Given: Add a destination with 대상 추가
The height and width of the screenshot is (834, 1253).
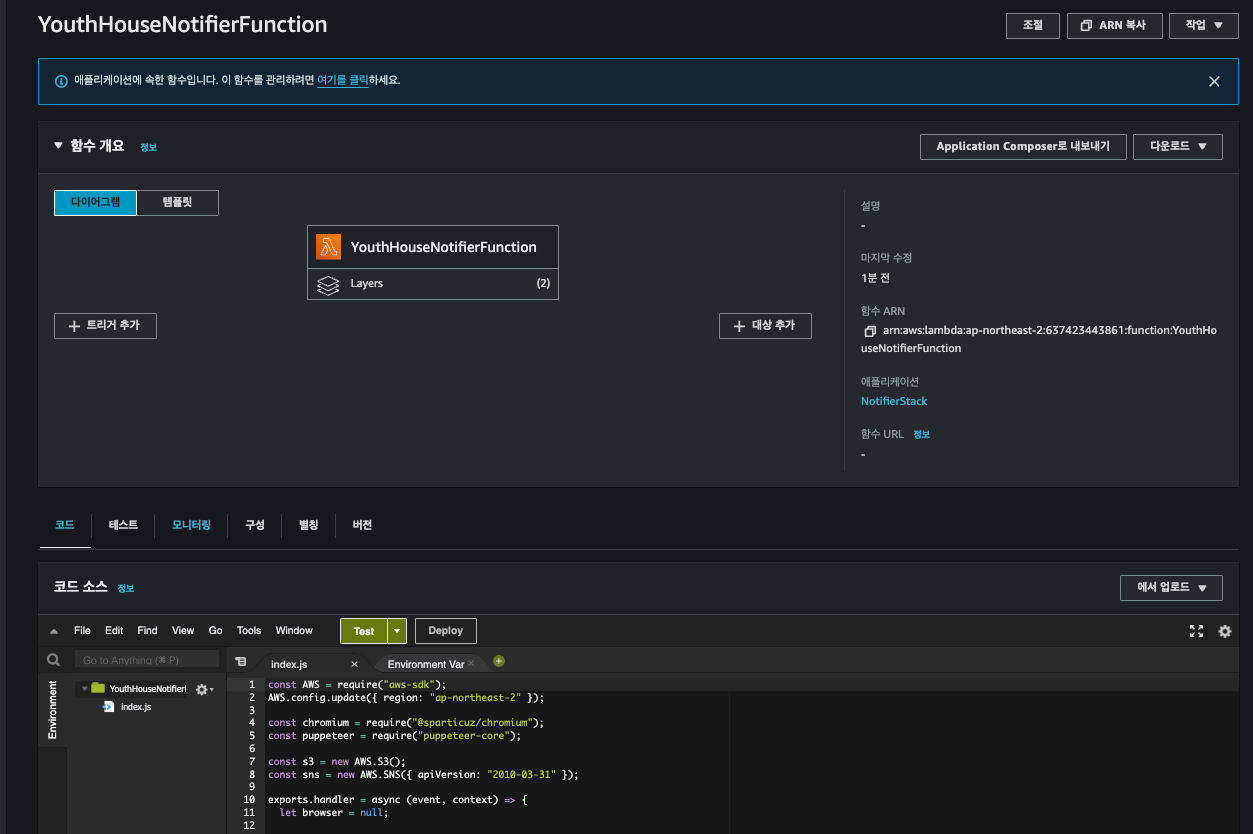Looking at the screenshot, I should click(x=765, y=325).
